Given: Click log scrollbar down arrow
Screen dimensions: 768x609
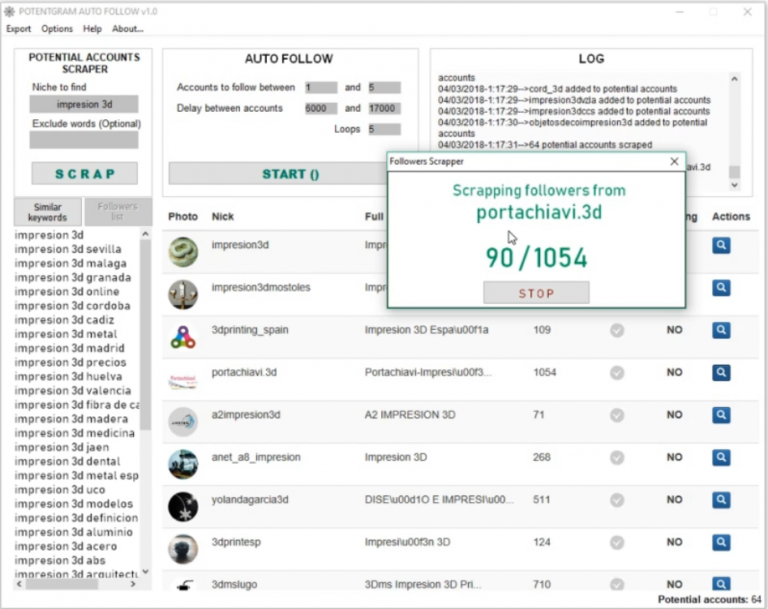Looking at the screenshot, I should point(734,185).
